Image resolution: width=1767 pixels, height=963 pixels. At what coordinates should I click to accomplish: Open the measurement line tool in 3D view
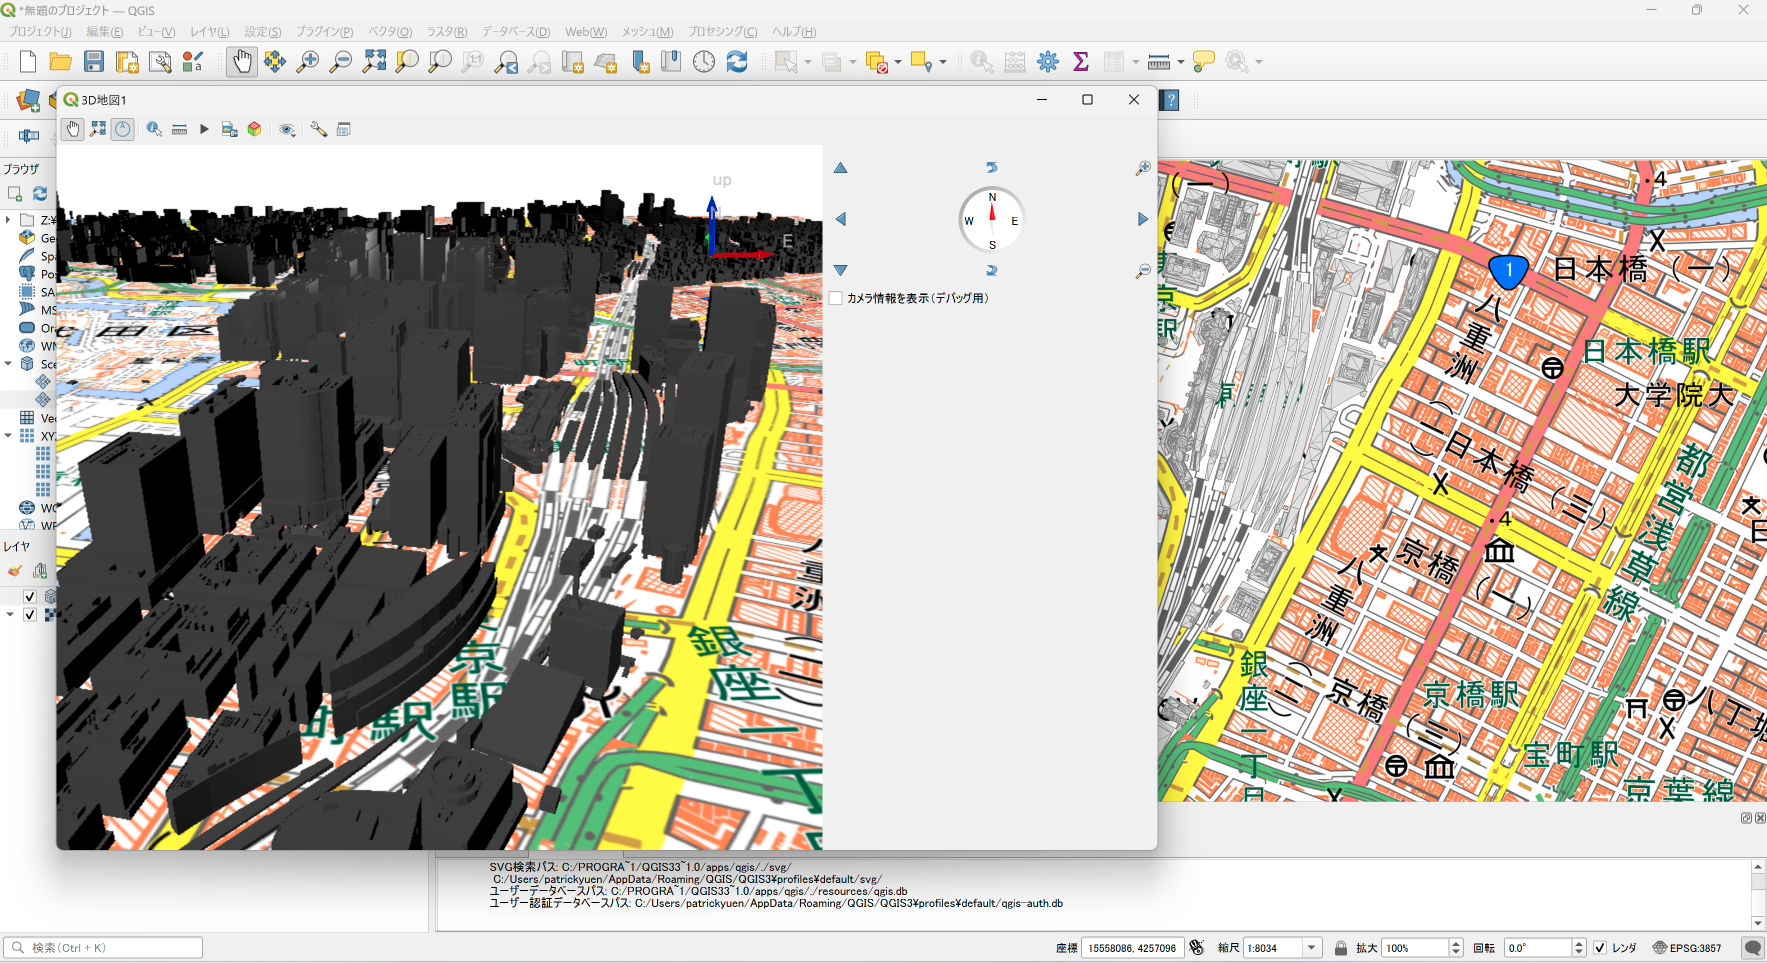(179, 128)
